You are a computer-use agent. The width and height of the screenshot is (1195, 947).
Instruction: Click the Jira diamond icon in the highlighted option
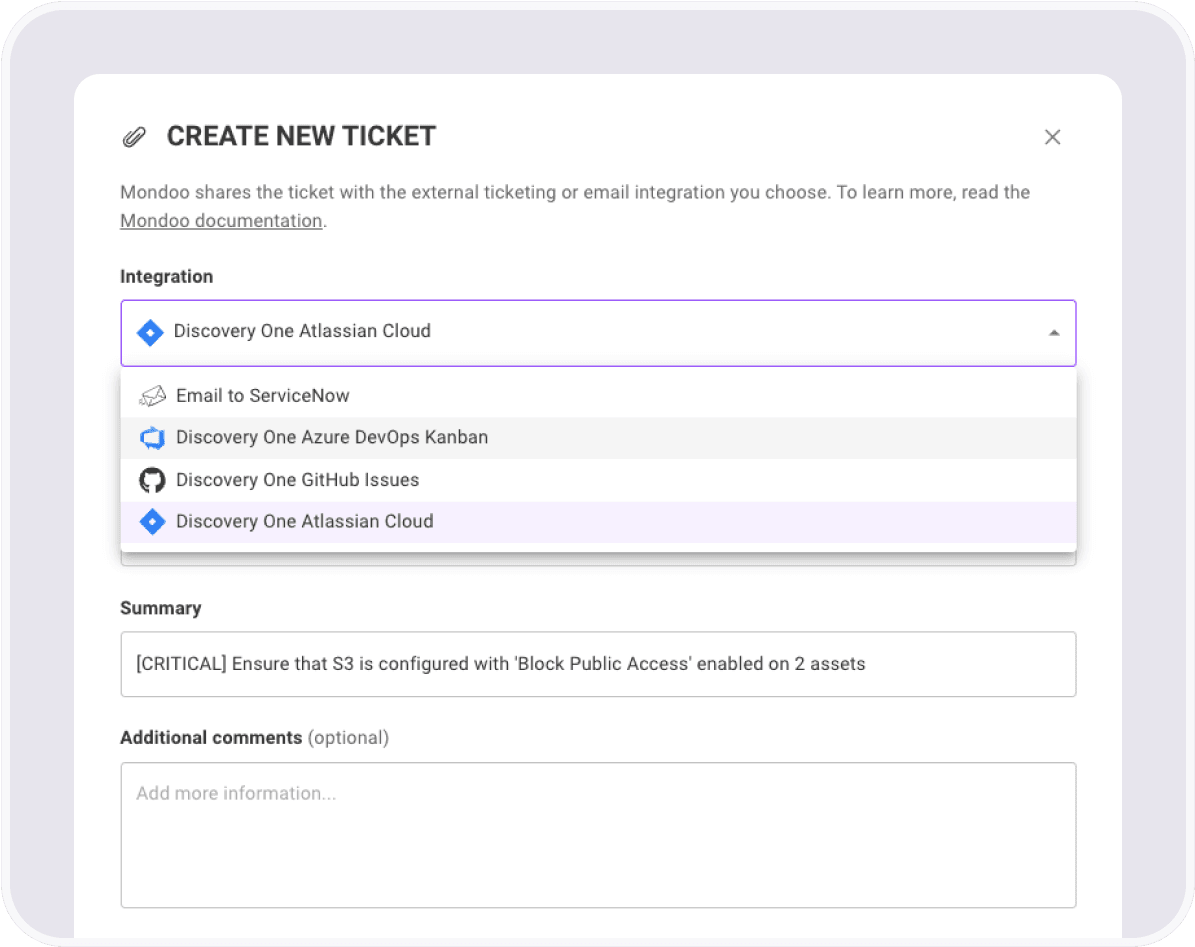[x=151, y=521]
